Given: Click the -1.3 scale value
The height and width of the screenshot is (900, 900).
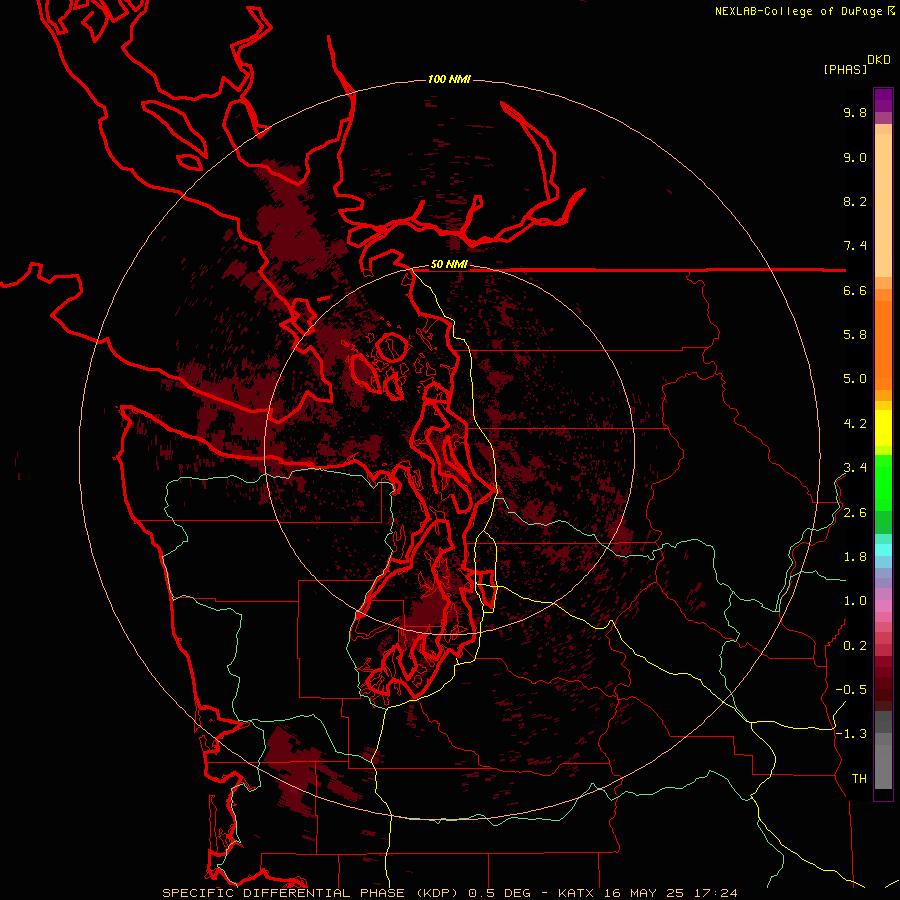Looking at the screenshot, I should click(x=851, y=734).
